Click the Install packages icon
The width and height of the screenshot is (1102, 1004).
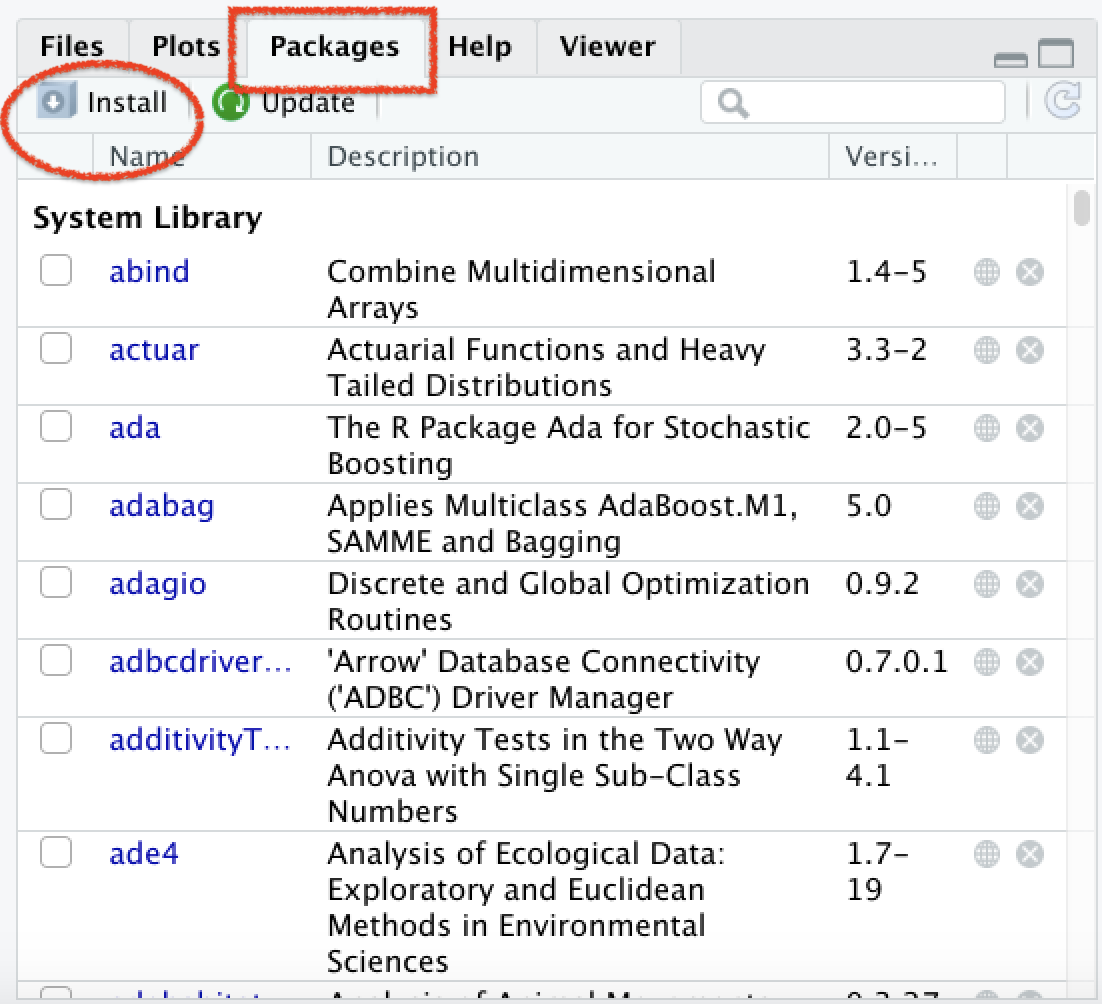[56, 102]
